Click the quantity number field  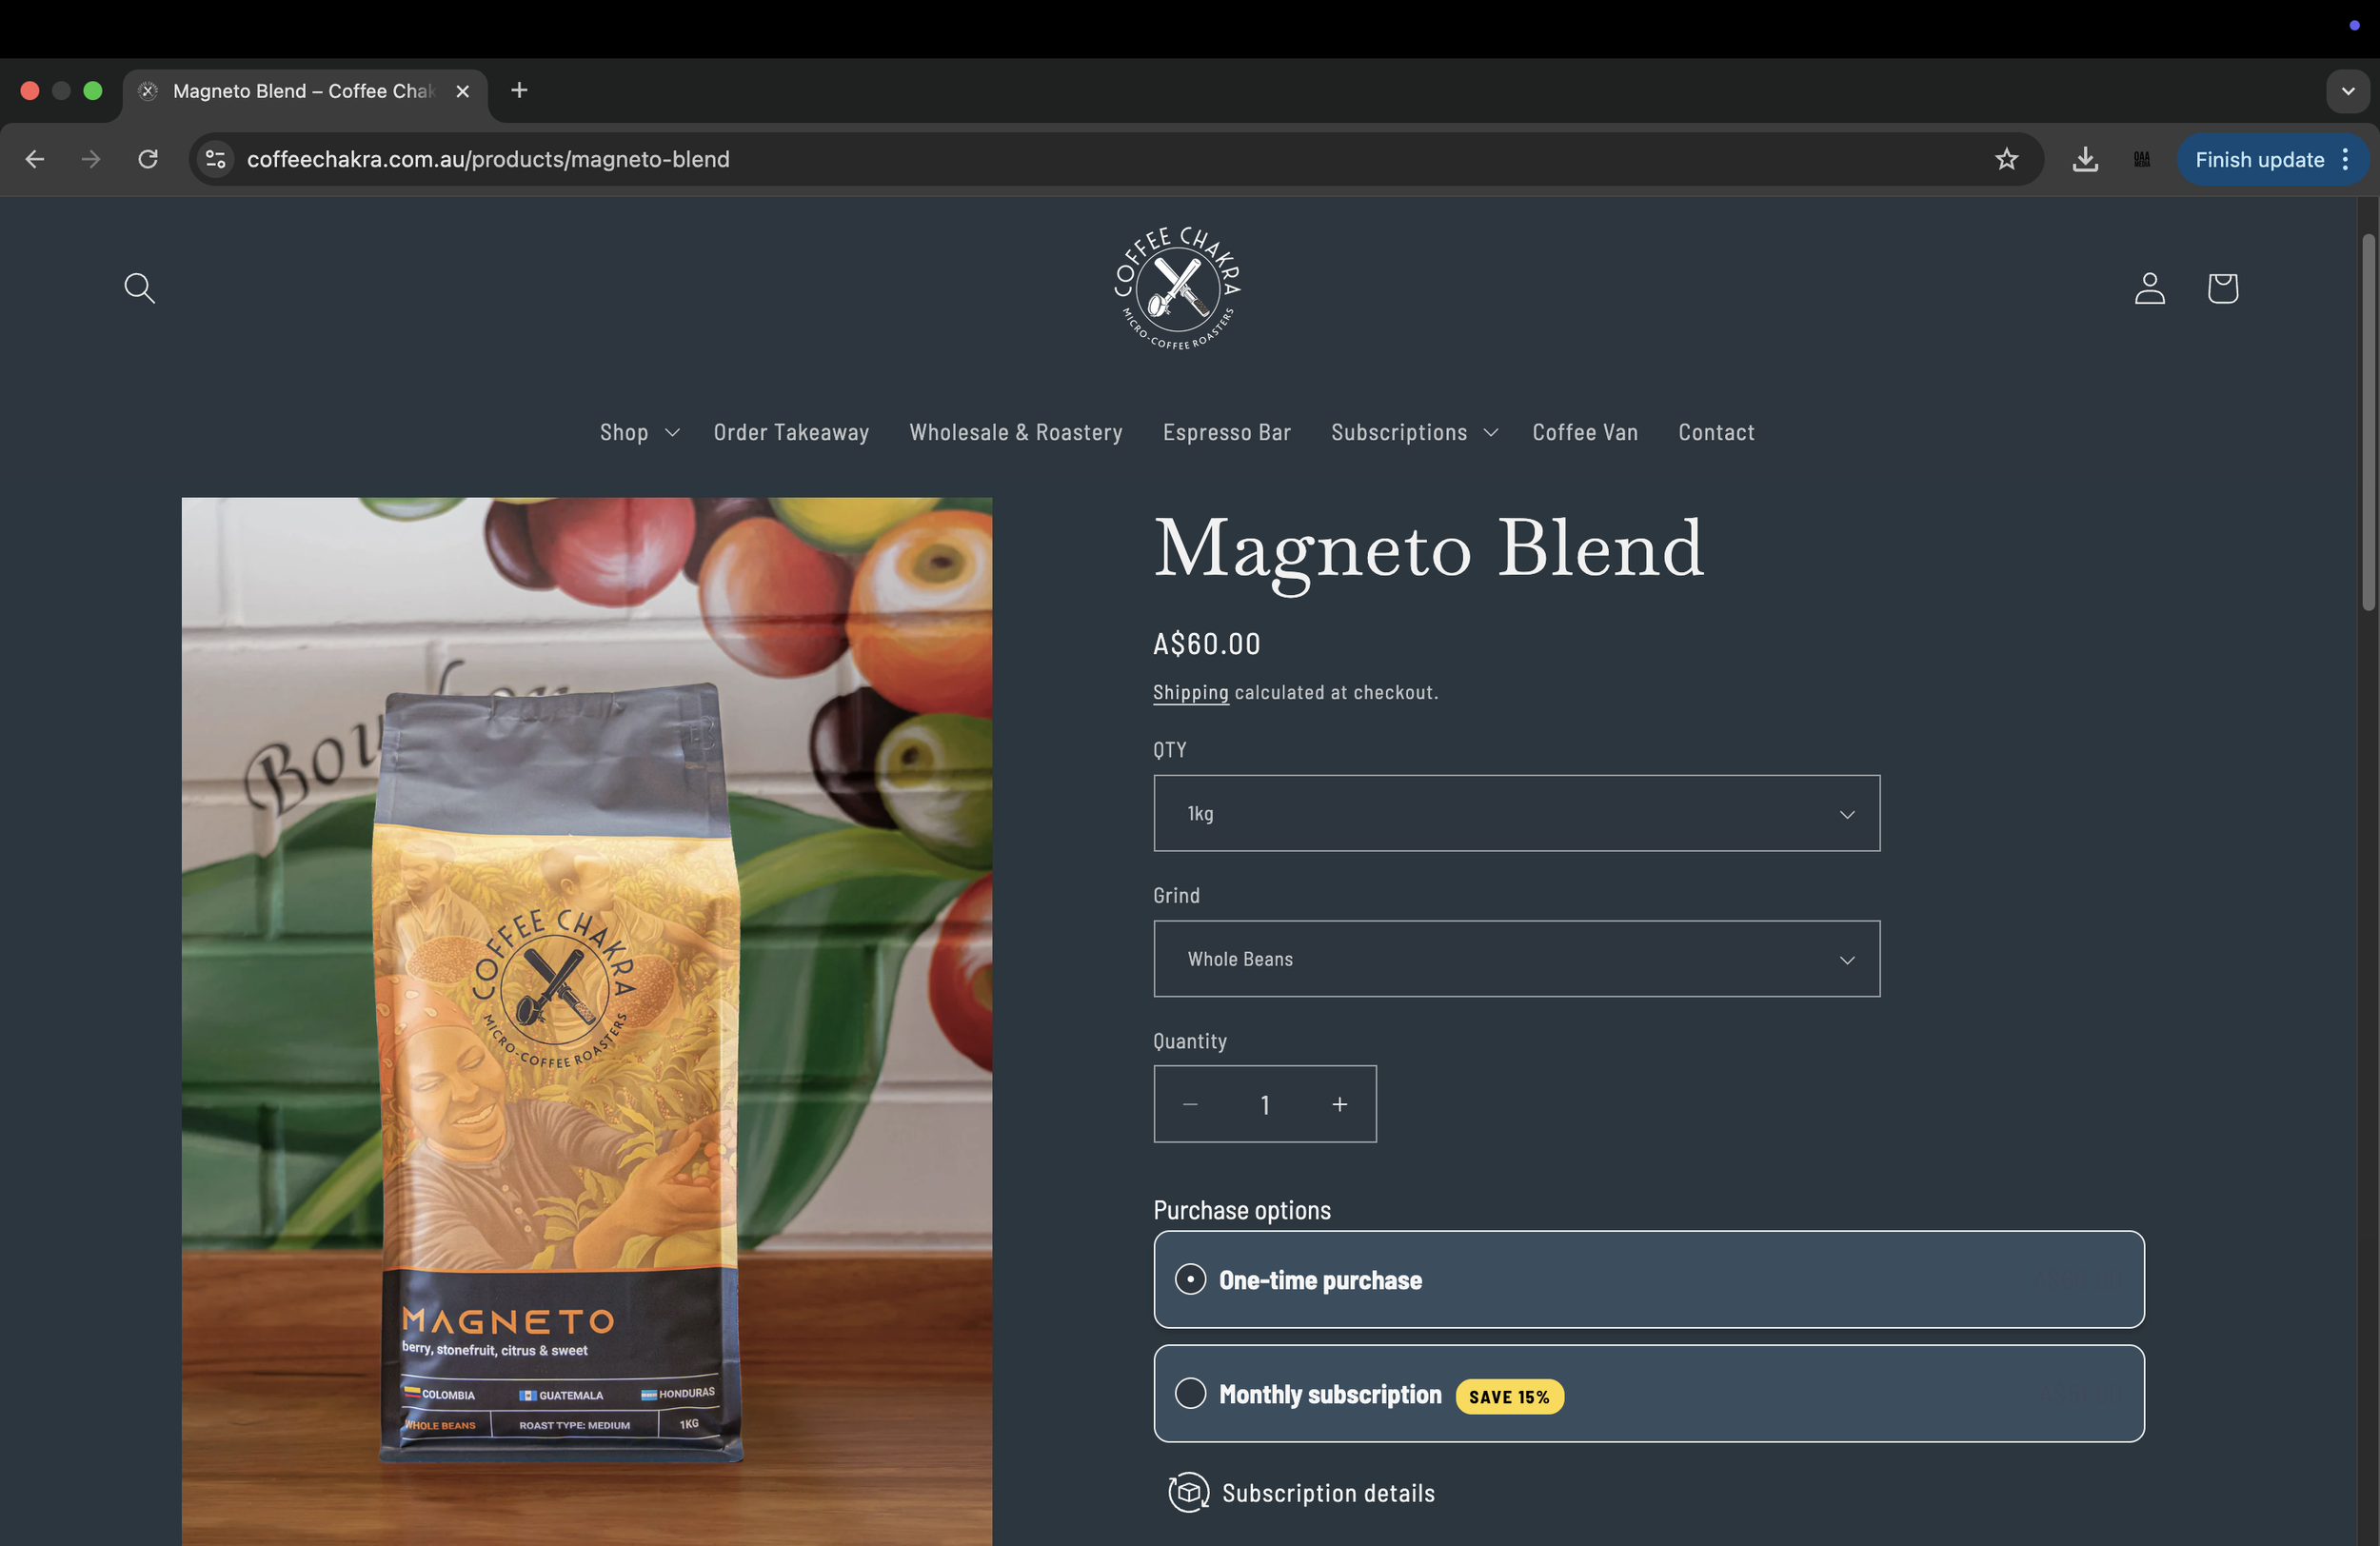[1265, 1104]
